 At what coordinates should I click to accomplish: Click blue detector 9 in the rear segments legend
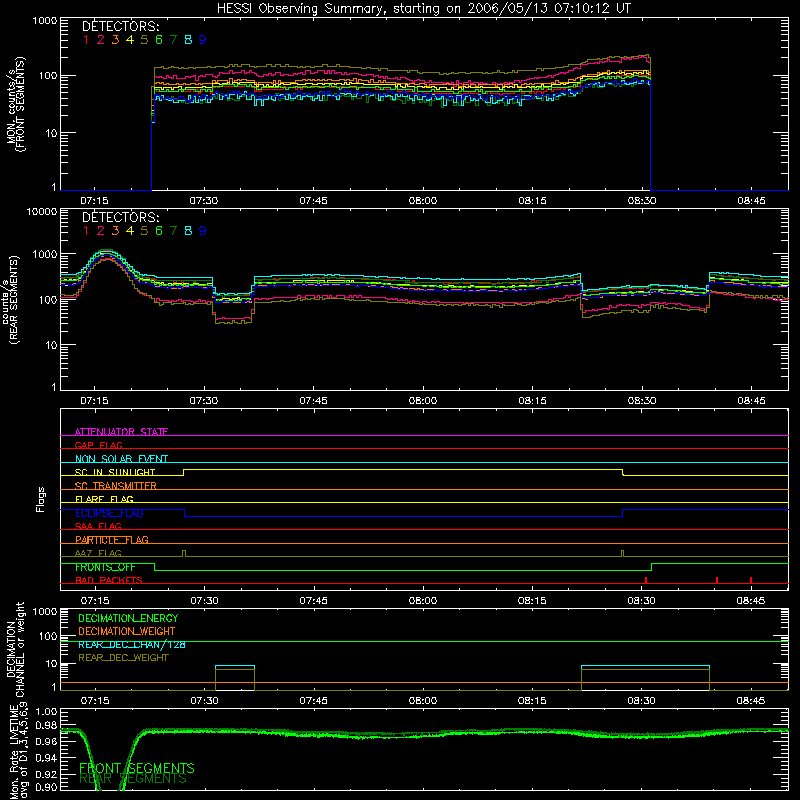pyautogui.click(x=203, y=231)
